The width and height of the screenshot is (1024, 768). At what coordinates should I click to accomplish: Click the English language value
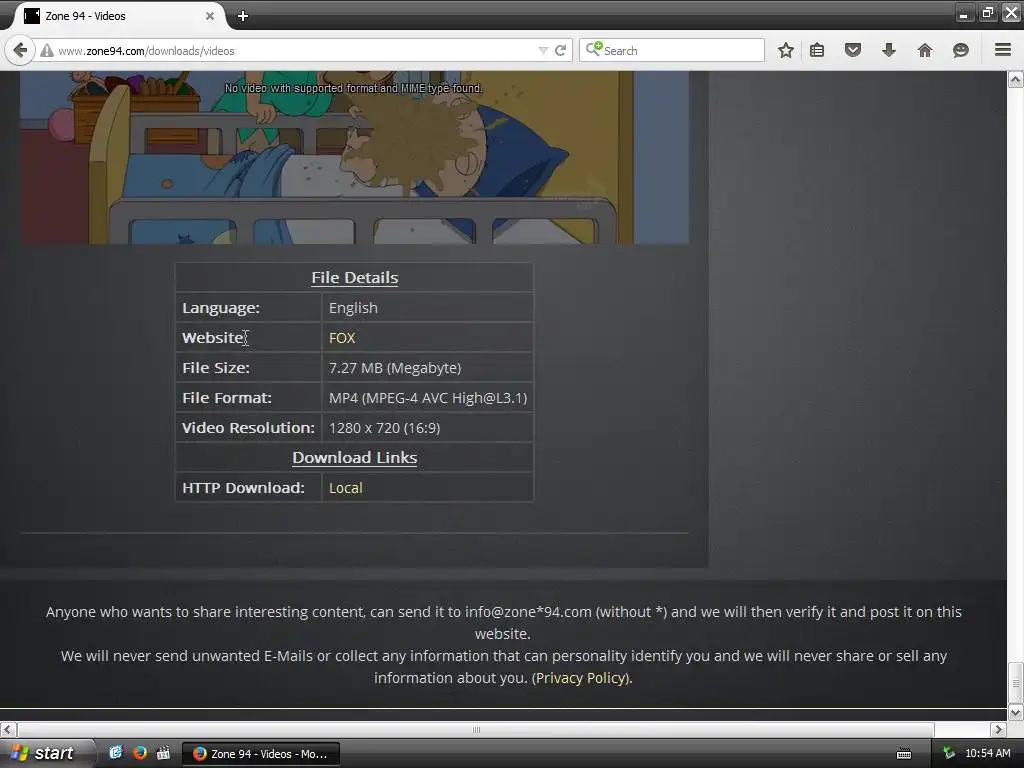click(353, 308)
